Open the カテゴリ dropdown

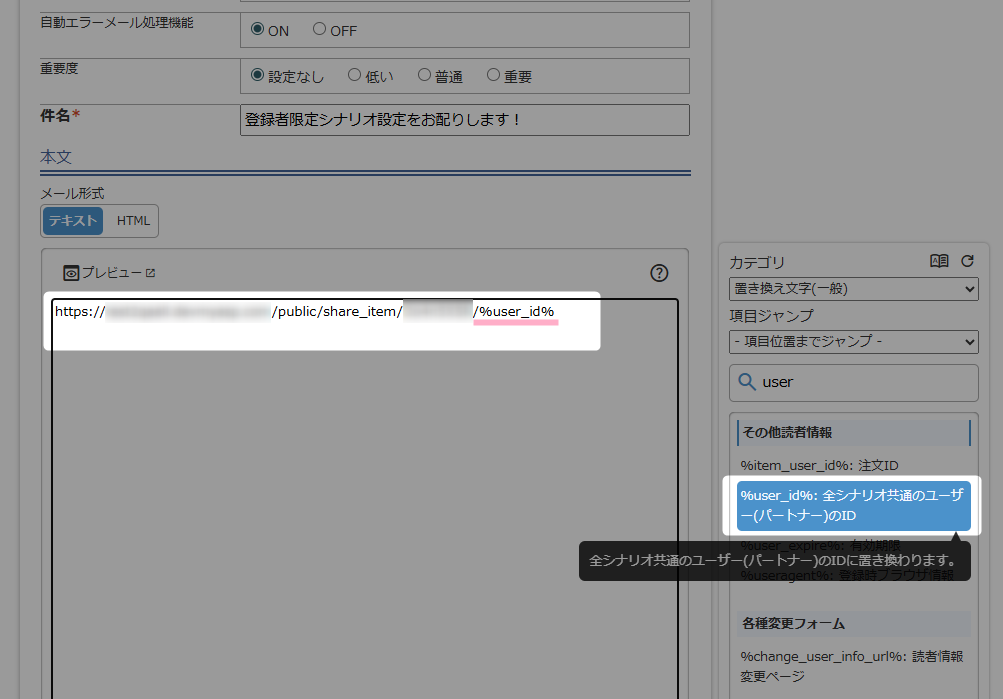coord(853,289)
